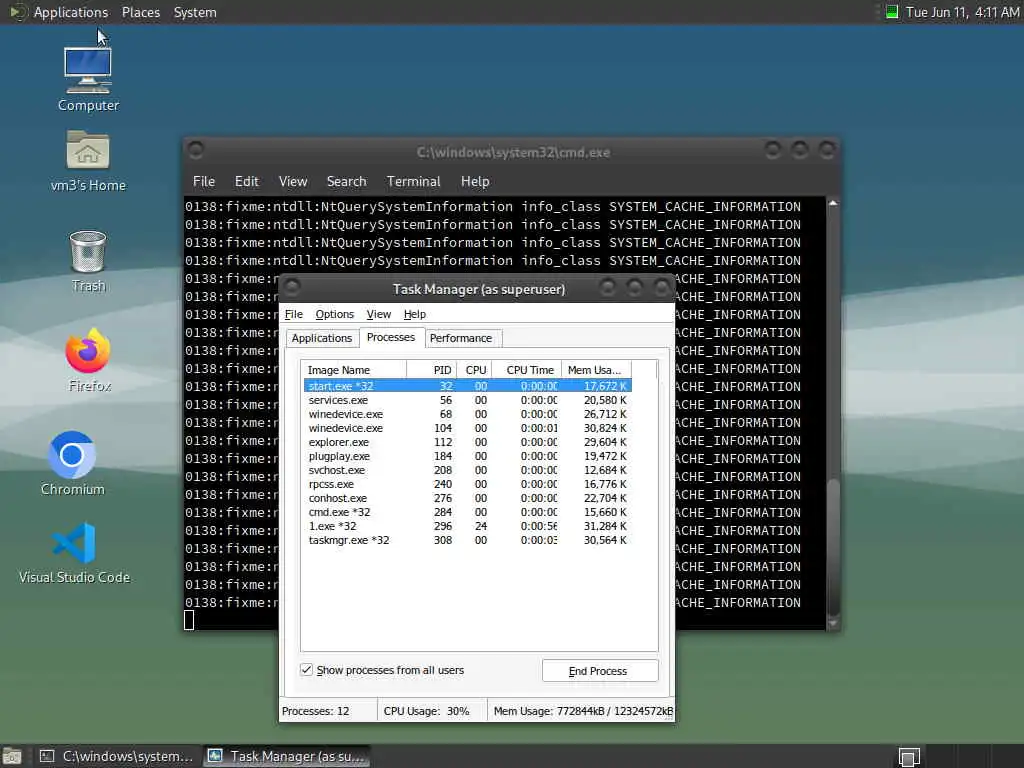Click the terminal's vertical scrollbar thumb
The height and width of the screenshot is (768, 1024).
(x=833, y=547)
